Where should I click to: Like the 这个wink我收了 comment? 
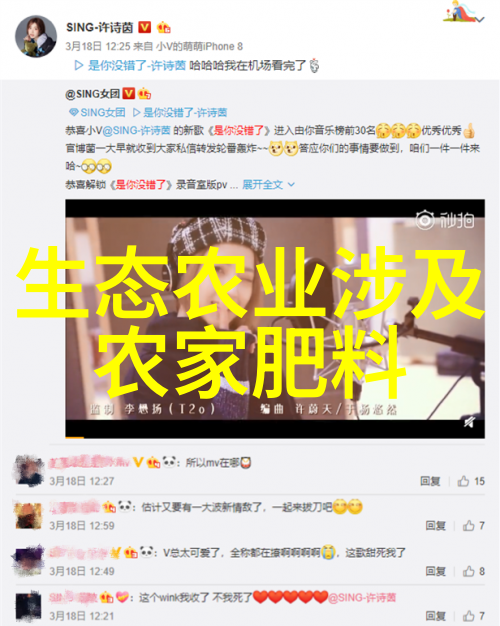point(474,616)
